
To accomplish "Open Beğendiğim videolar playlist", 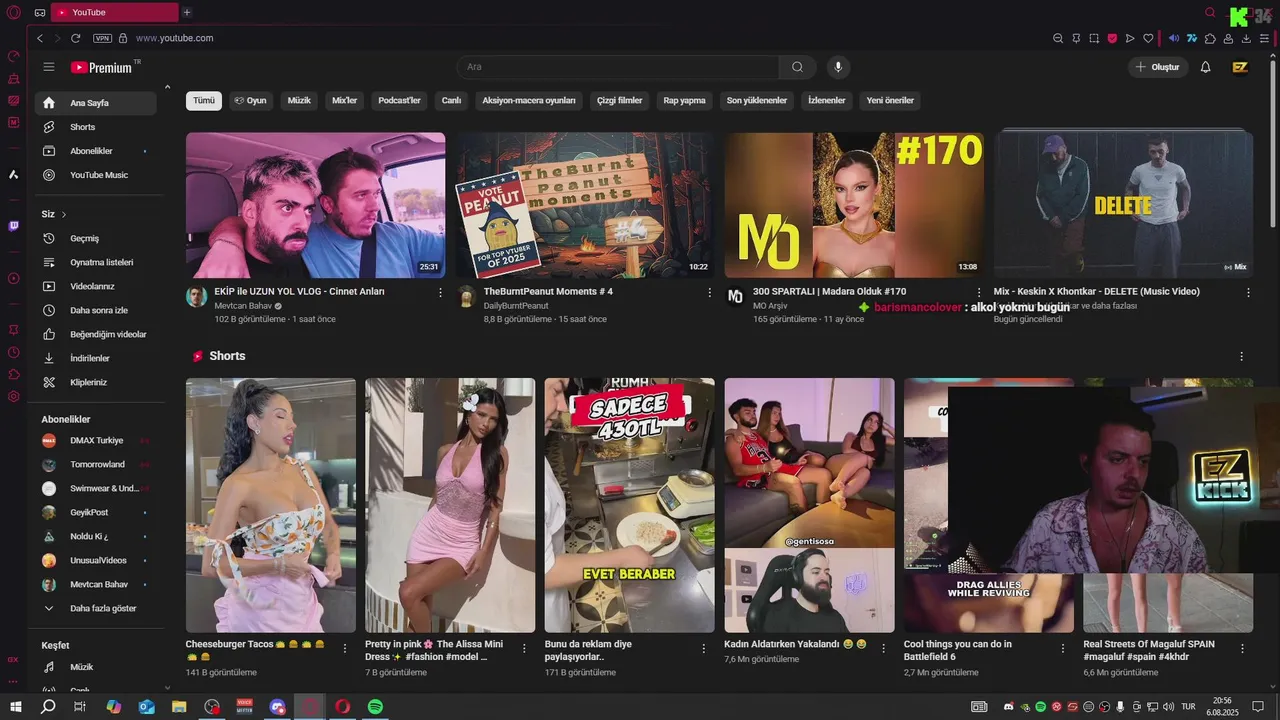I will (x=95, y=334).
